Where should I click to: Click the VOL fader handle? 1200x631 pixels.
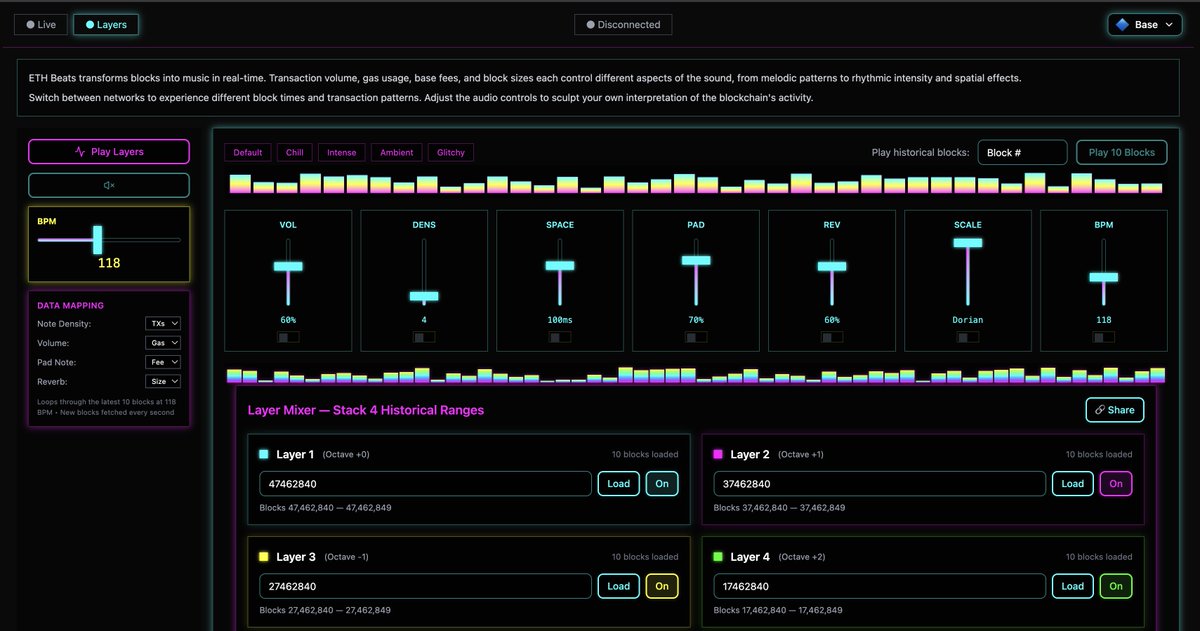[288, 266]
